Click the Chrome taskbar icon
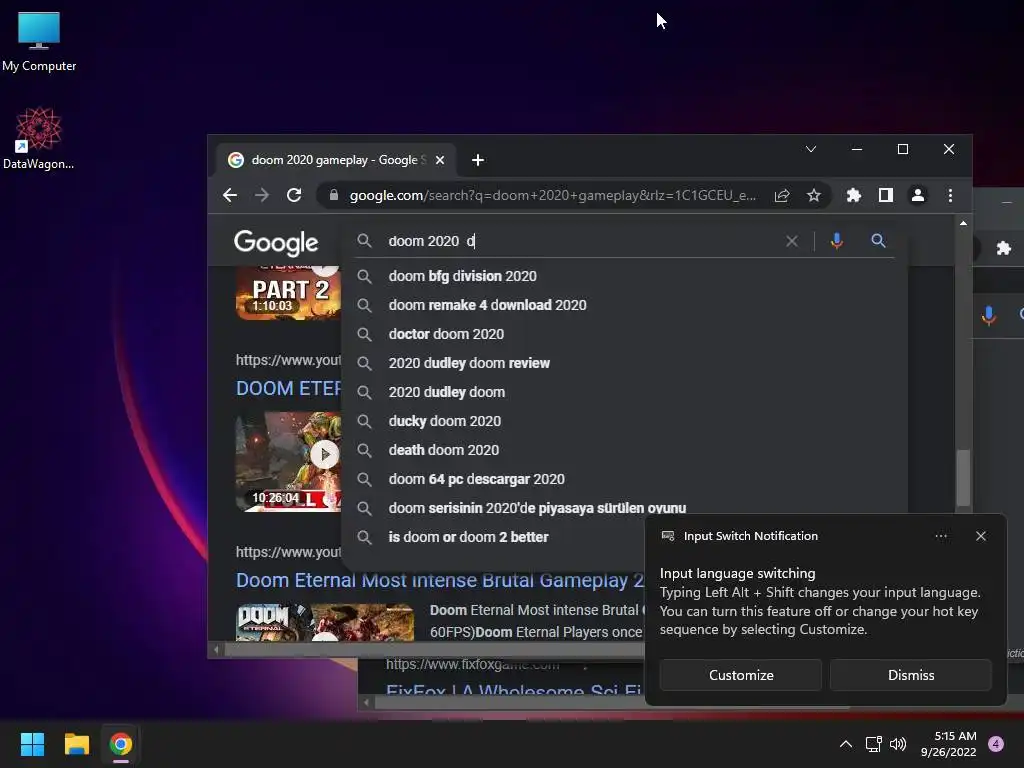 tap(121, 744)
